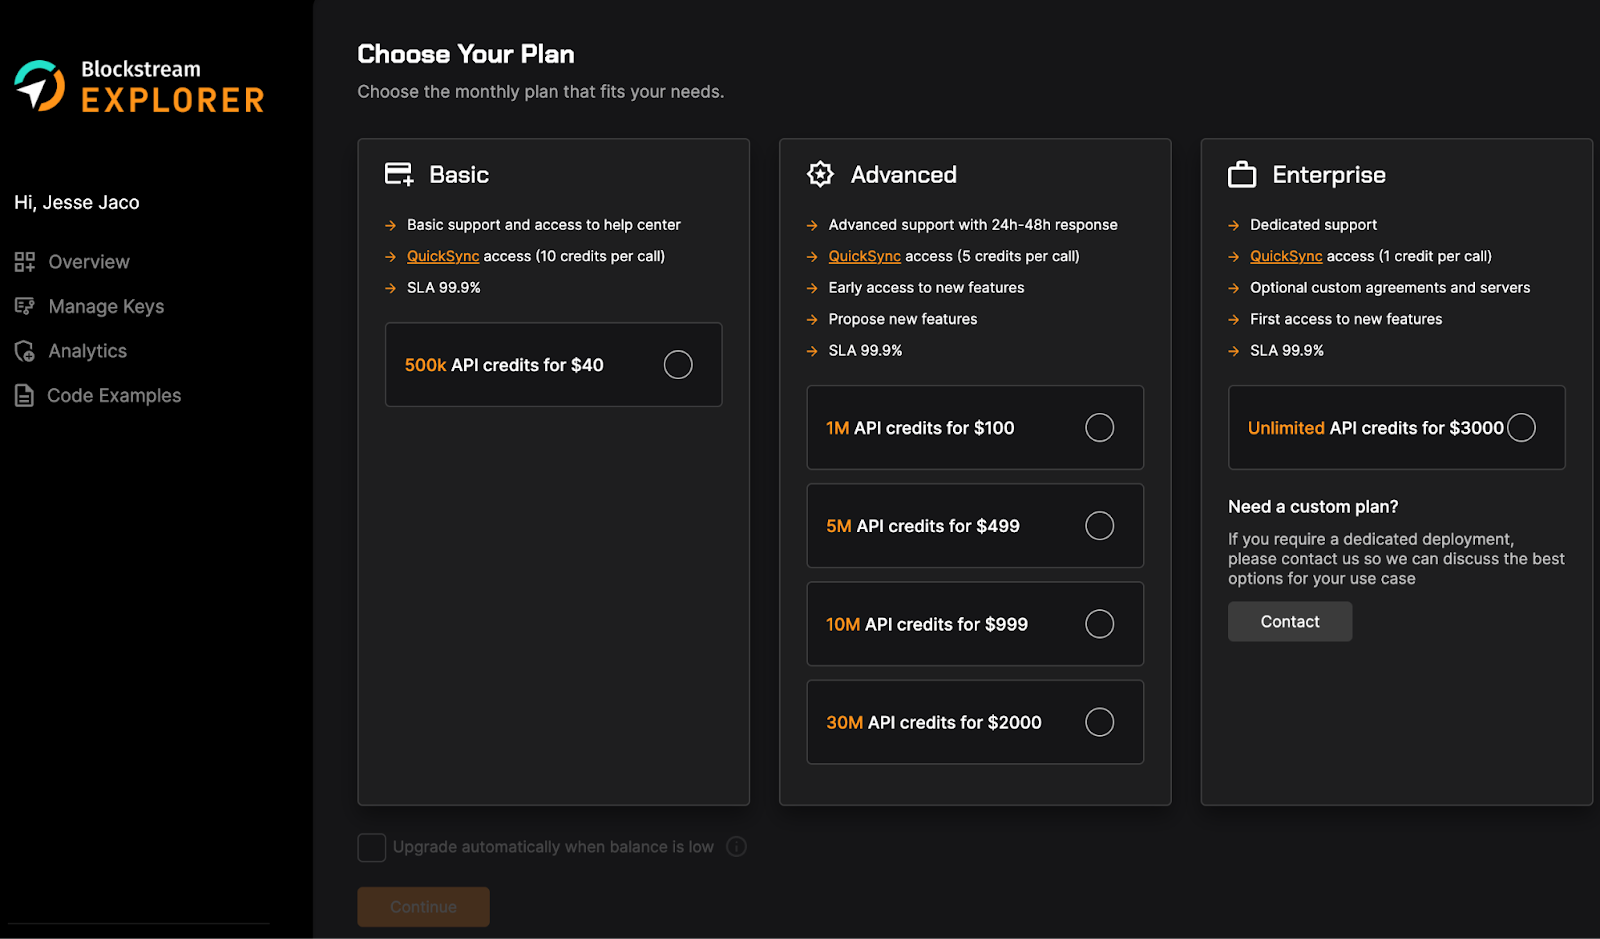Click the Enterprise briefcase icon

point(1242,174)
